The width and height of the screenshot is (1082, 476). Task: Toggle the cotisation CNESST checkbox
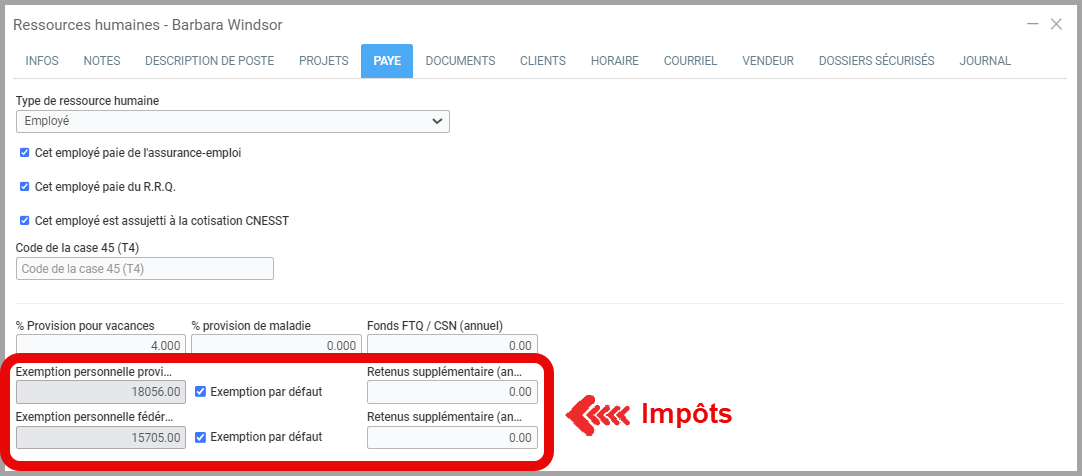point(25,220)
